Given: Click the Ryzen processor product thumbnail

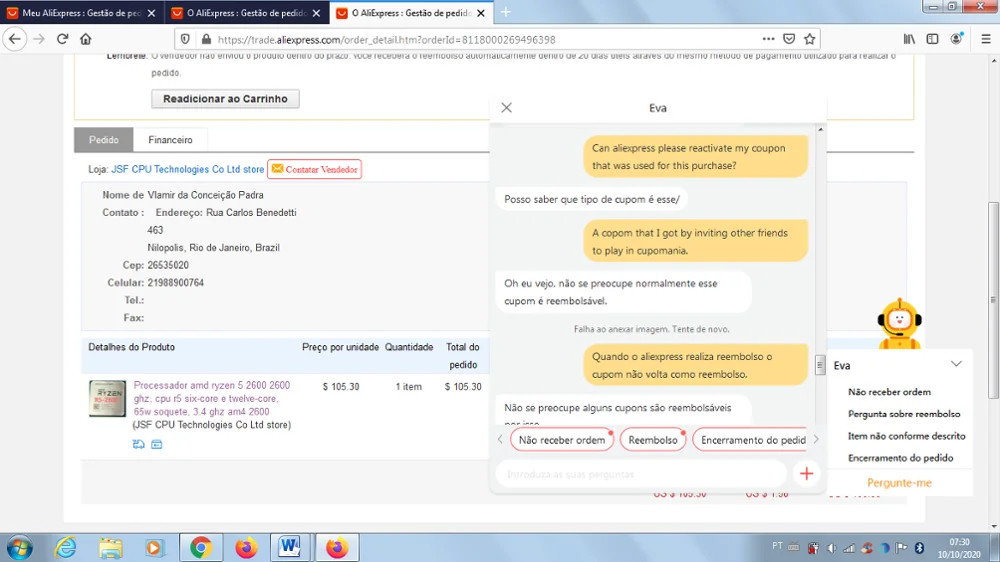Looking at the screenshot, I should tap(107, 398).
